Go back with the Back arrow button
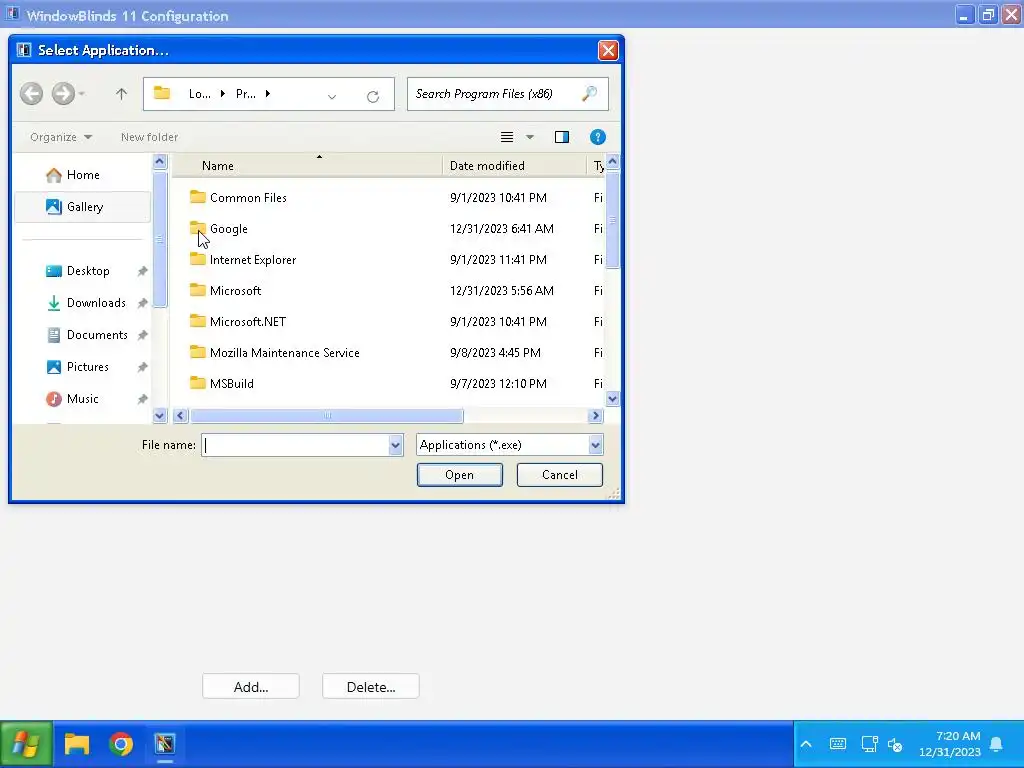1024x768 pixels. [x=31, y=93]
